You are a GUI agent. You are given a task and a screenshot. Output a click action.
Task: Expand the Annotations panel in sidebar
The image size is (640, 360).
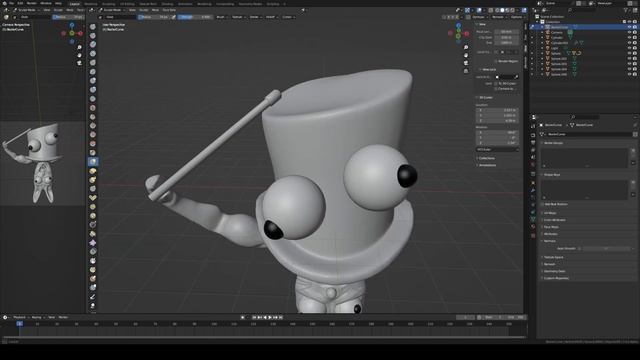pyautogui.click(x=487, y=165)
